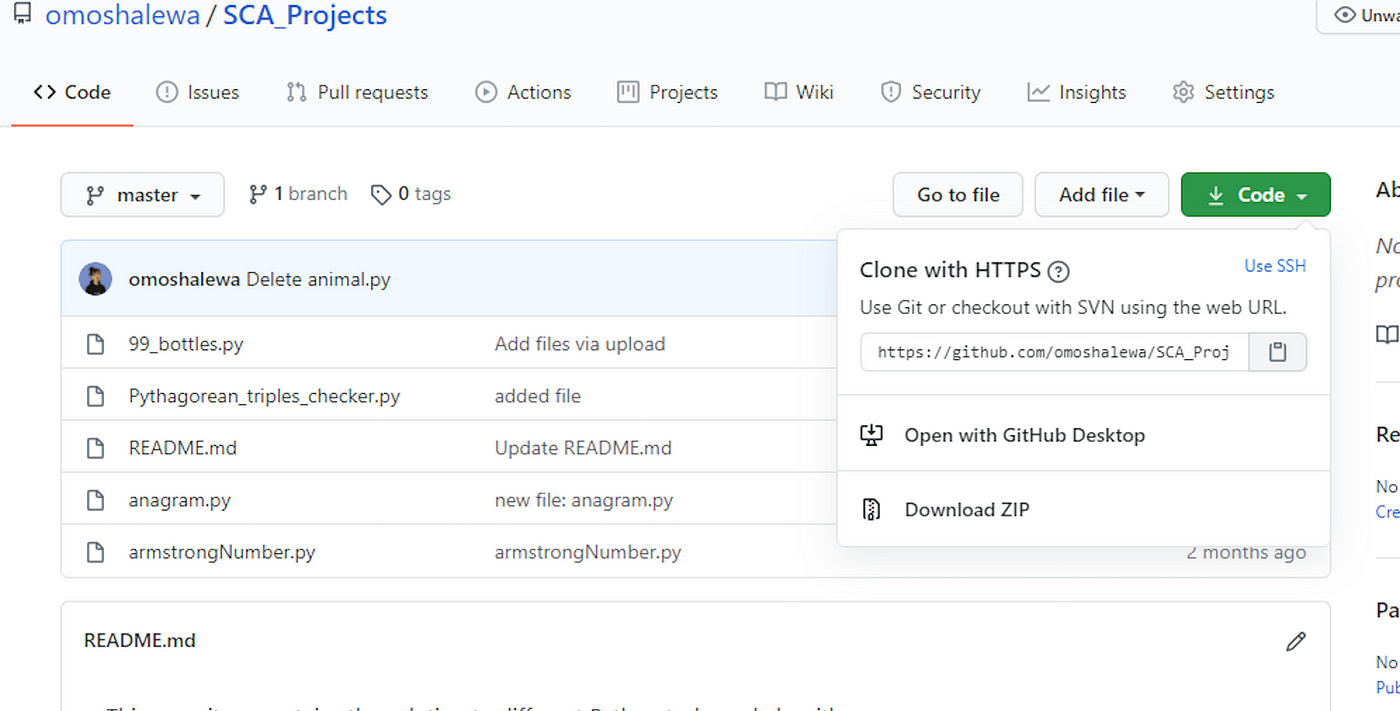
Task: Click the Go to file button
Action: tap(958, 195)
